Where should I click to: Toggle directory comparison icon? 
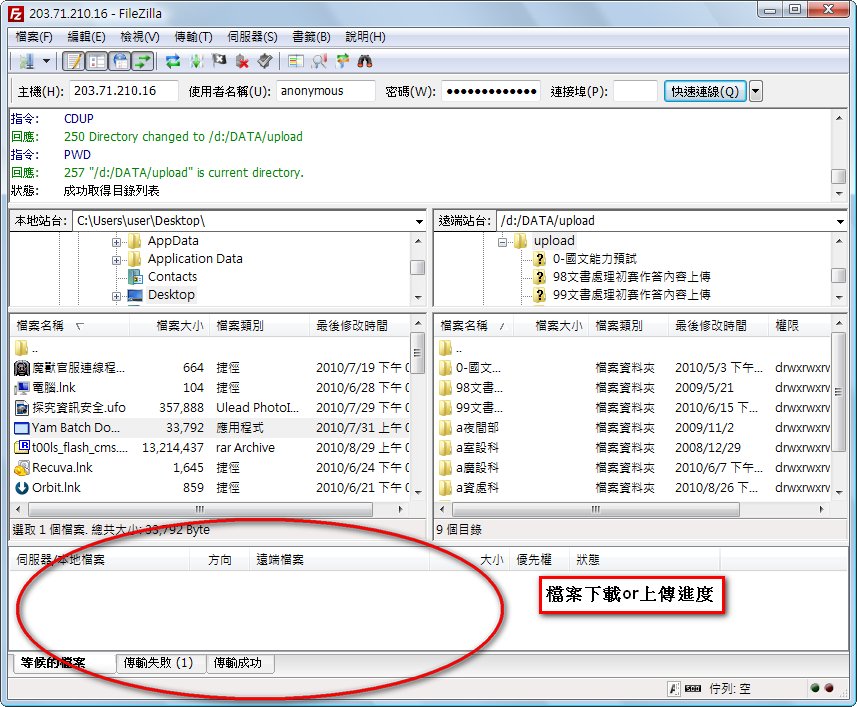point(319,61)
